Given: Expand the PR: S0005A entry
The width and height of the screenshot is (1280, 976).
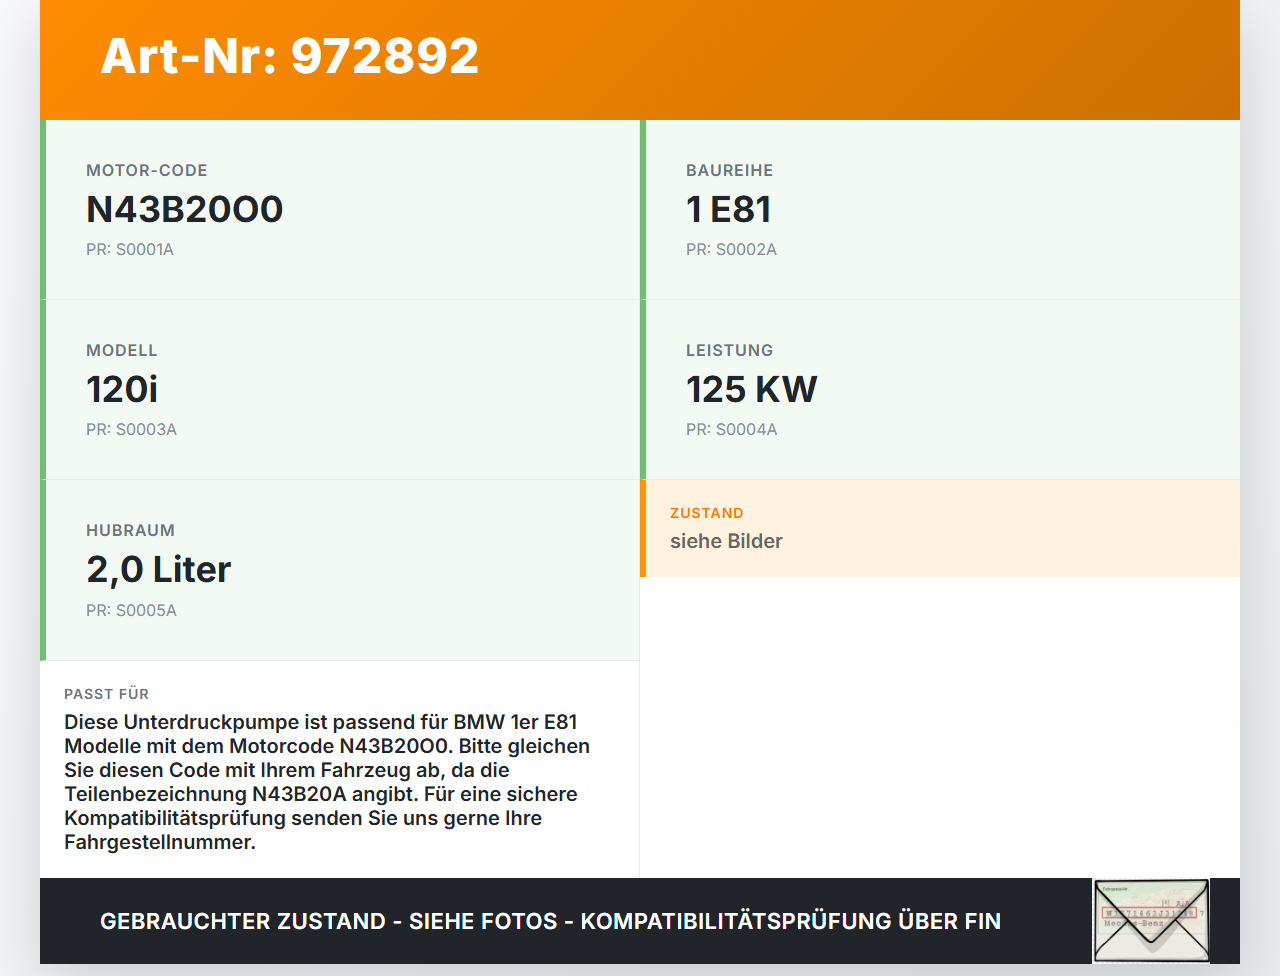Looking at the screenshot, I should tap(131, 609).
